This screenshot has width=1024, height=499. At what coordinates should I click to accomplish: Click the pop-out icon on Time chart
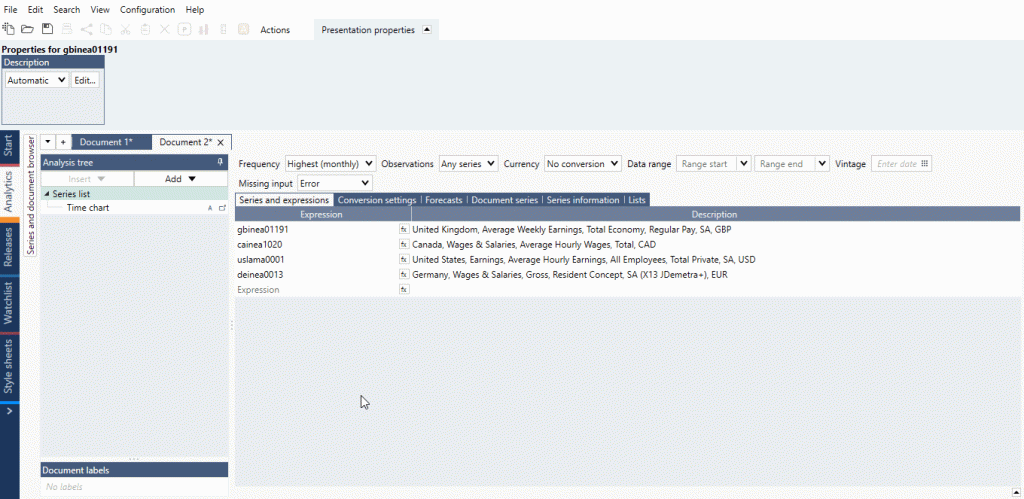tap(222, 208)
